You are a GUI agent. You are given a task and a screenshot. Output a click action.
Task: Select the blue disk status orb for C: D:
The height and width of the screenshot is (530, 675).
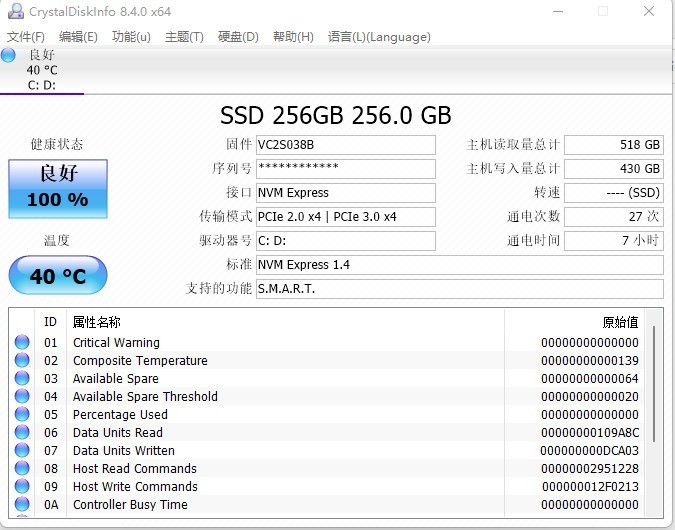8,55
